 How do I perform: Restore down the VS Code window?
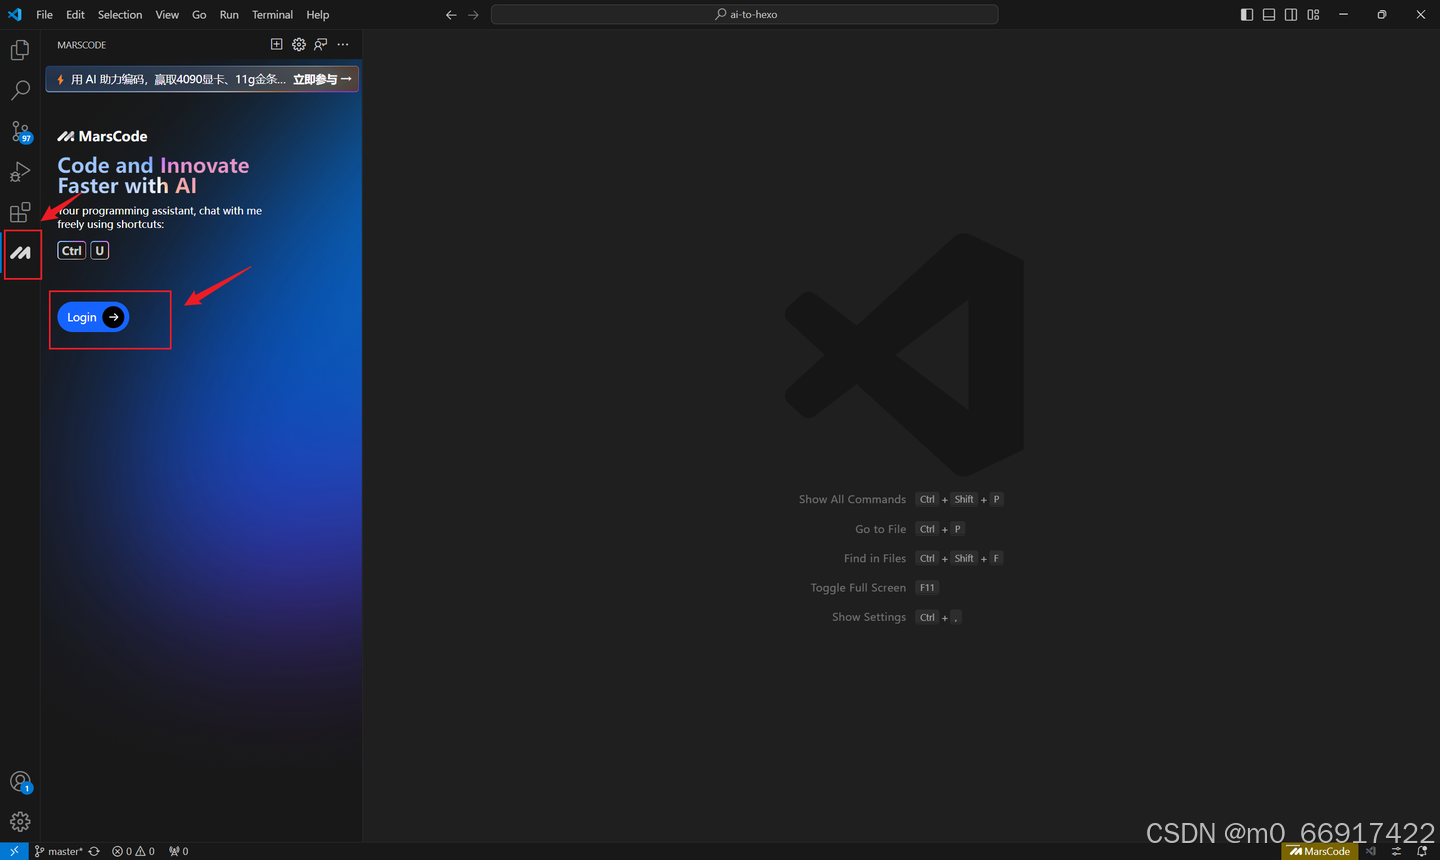tap(1381, 14)
